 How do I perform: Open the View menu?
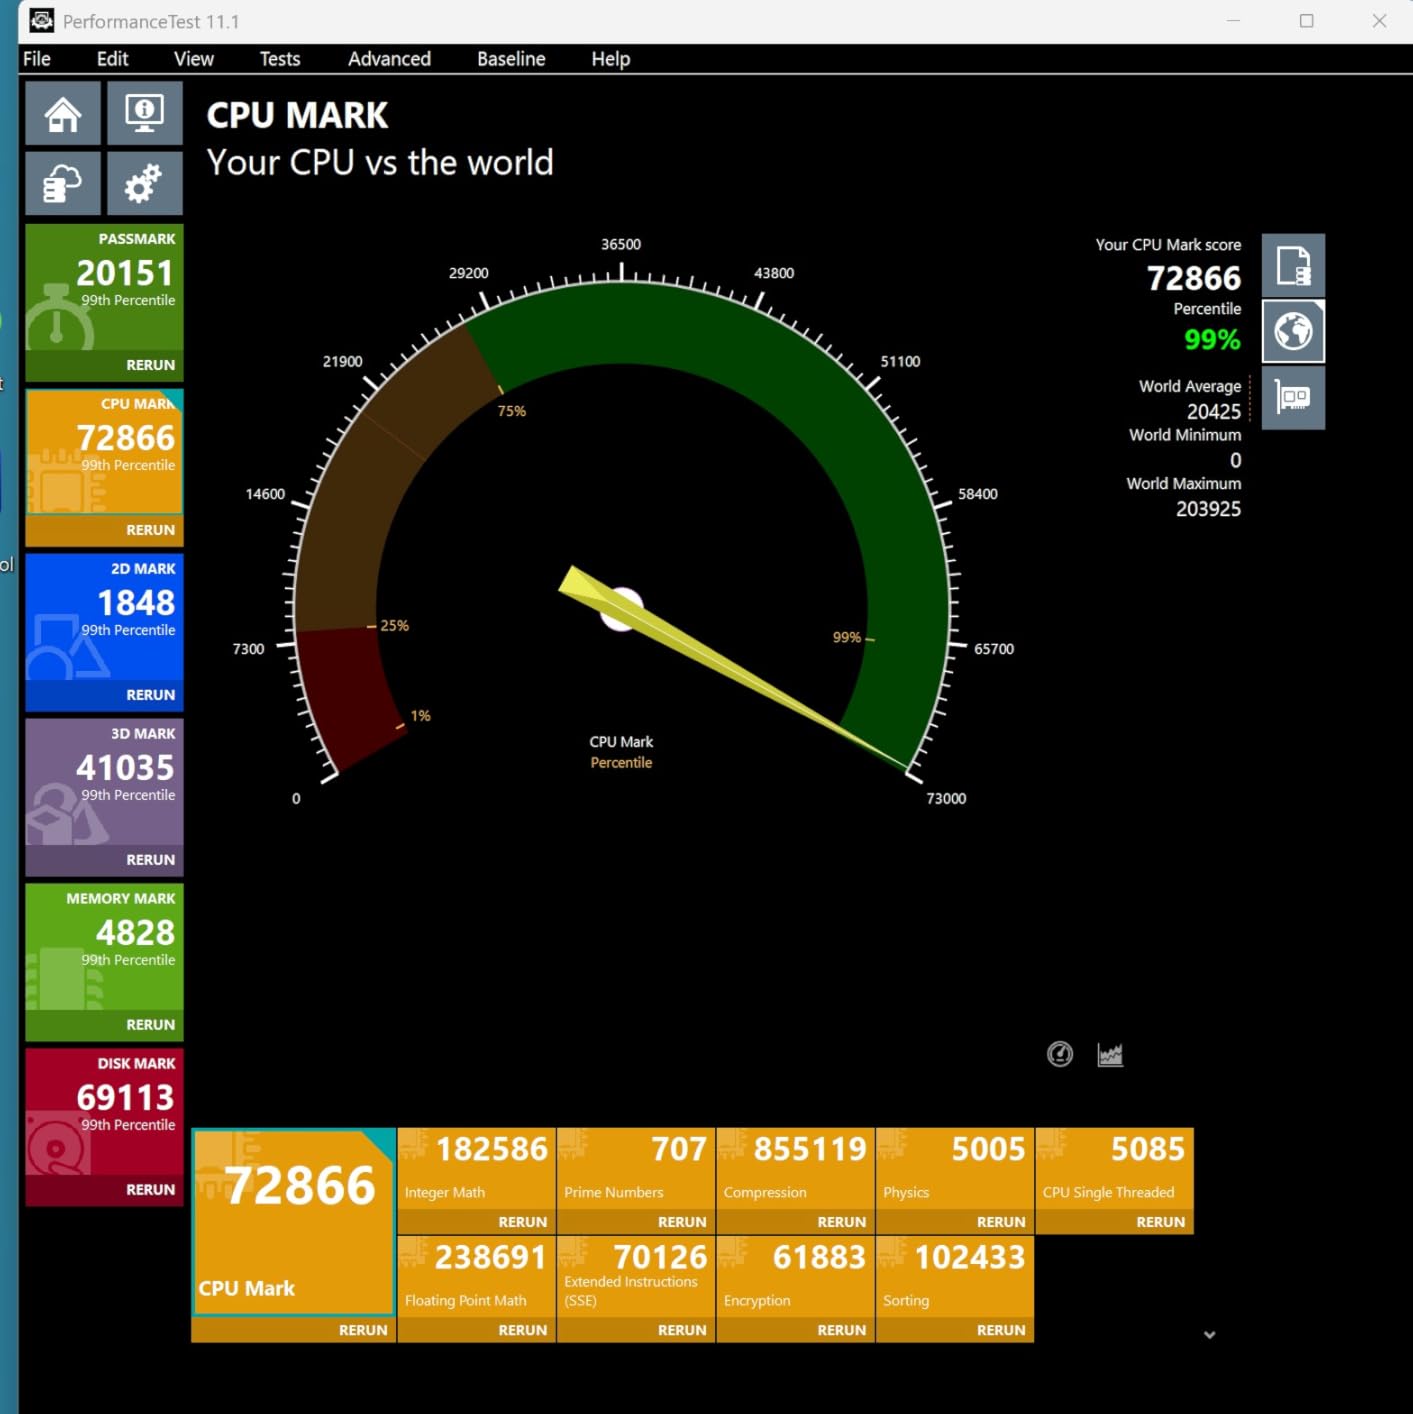click(x=194, y=59)
